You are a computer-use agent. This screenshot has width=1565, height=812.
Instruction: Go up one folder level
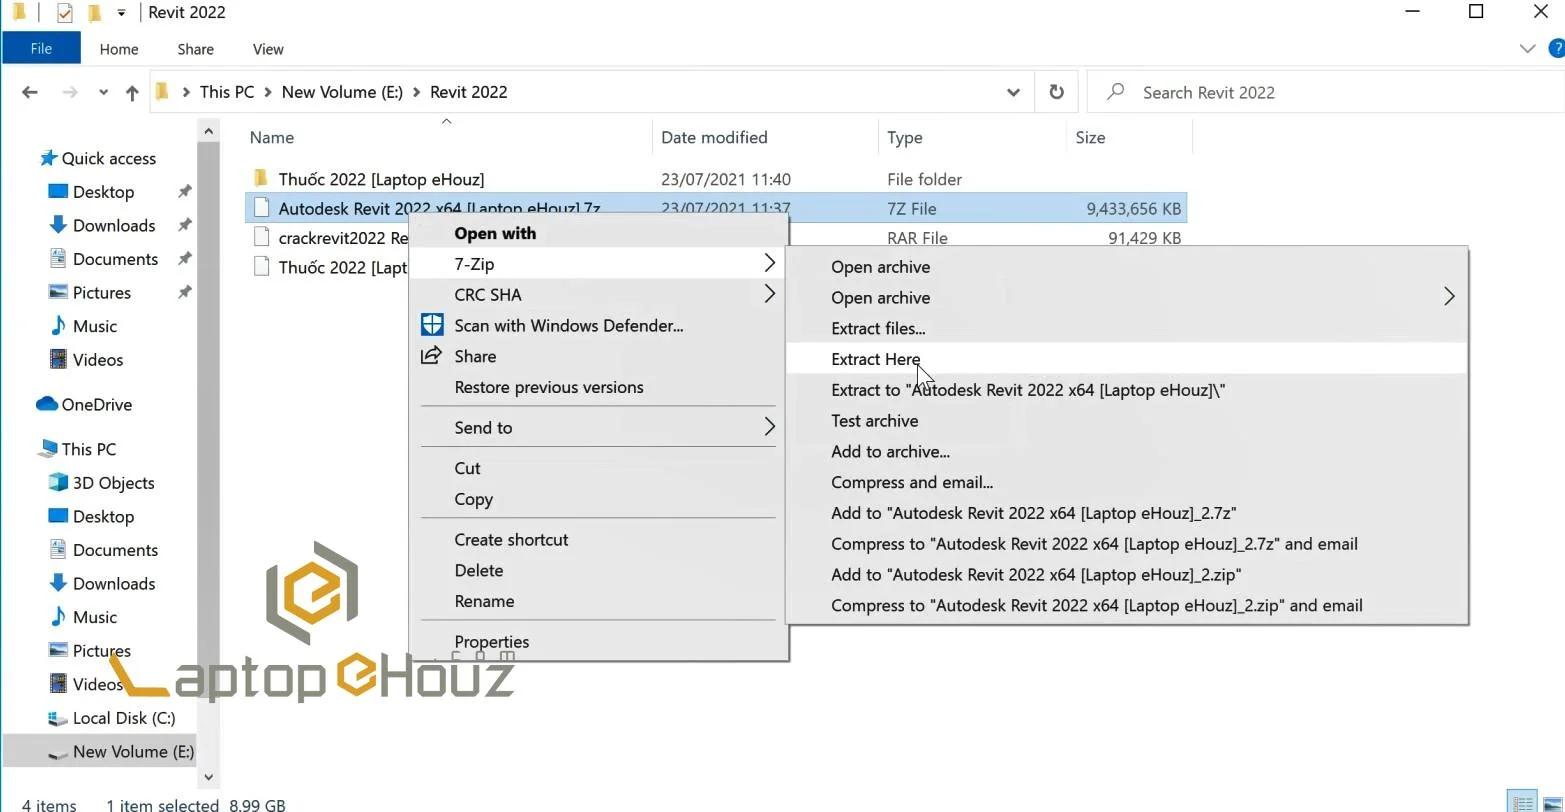pos(132,92)
